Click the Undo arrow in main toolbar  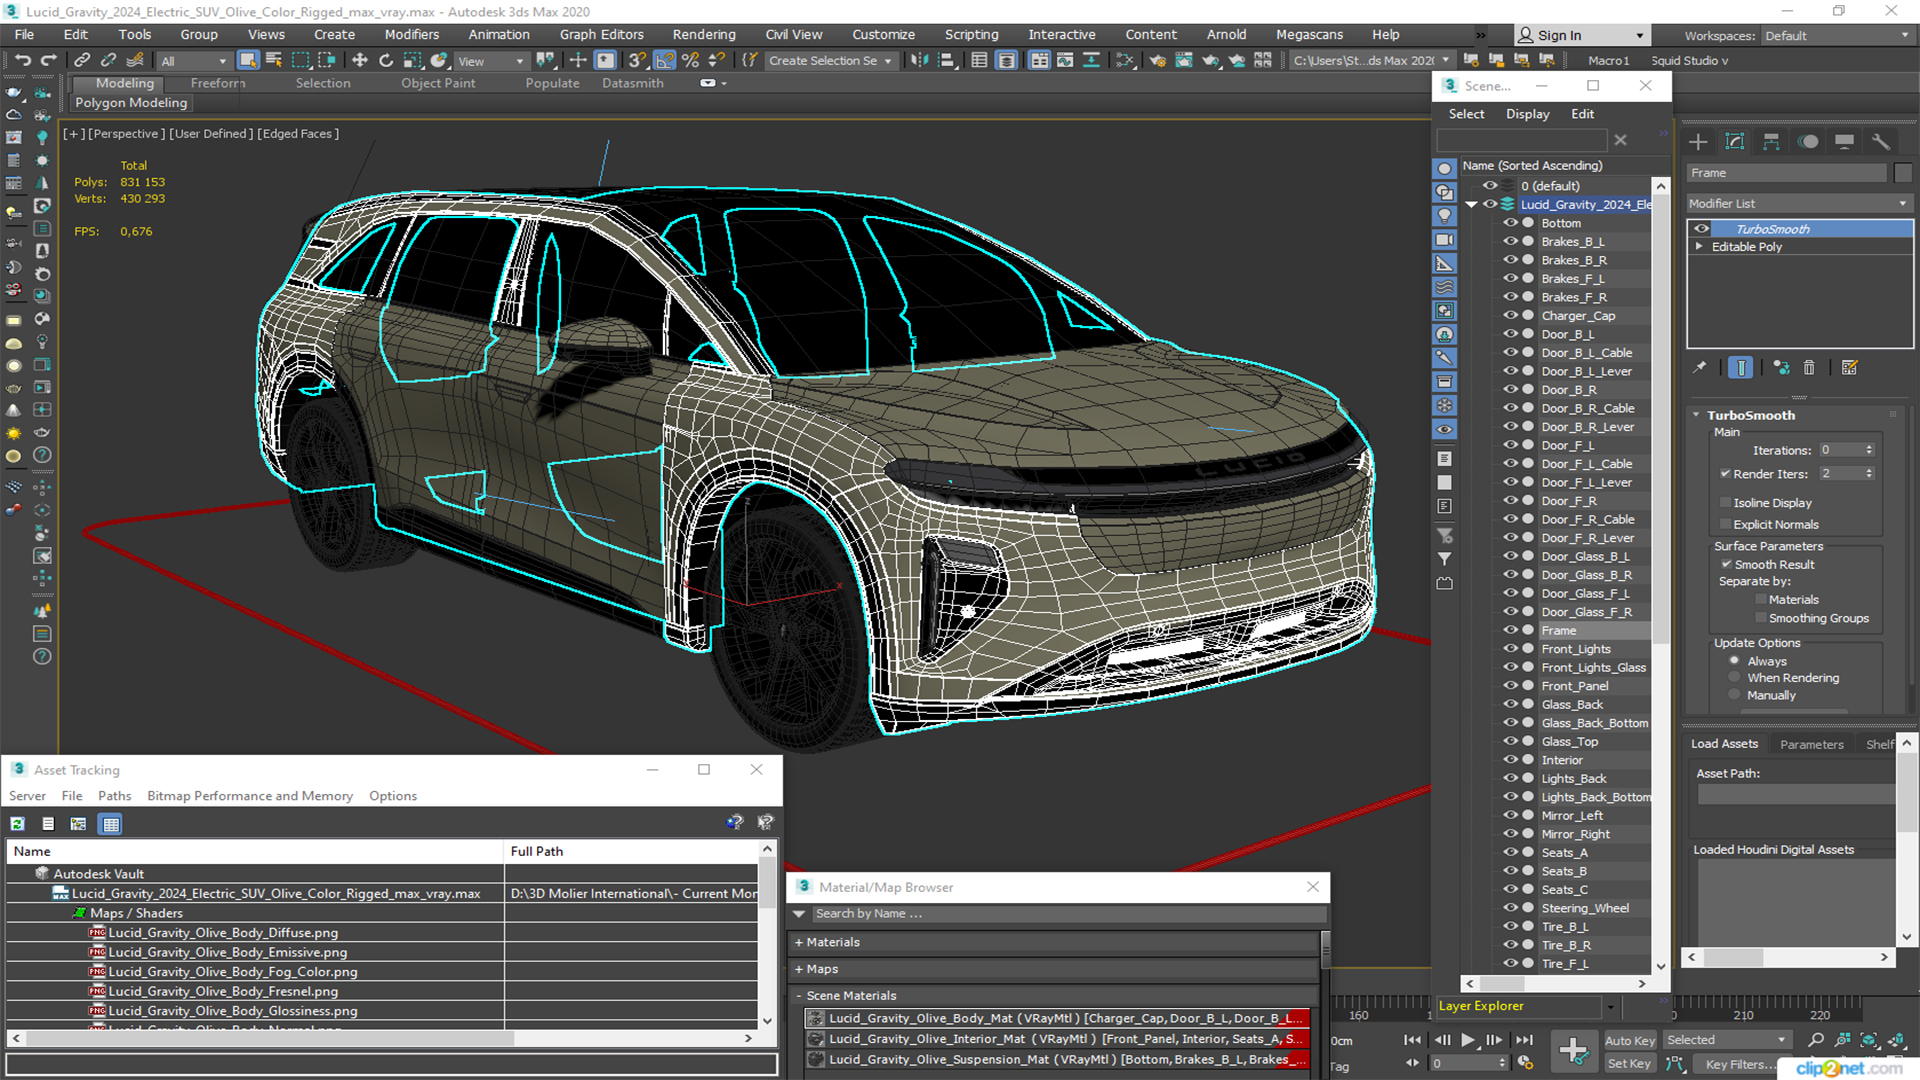23,61
